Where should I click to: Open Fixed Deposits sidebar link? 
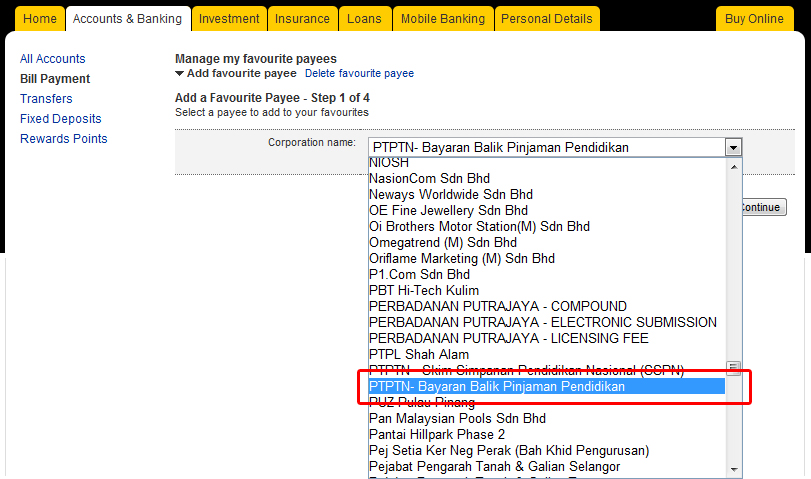[x=61, y=119]
